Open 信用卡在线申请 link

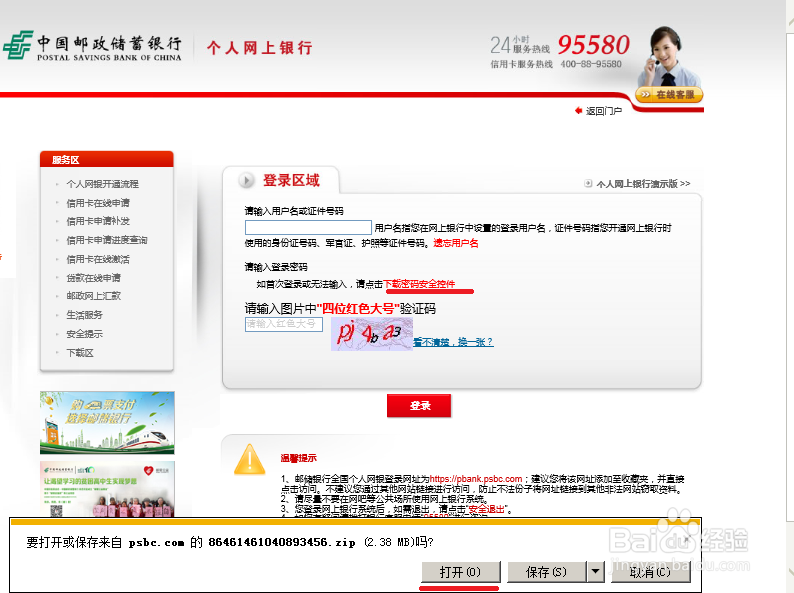coord(98,203)
